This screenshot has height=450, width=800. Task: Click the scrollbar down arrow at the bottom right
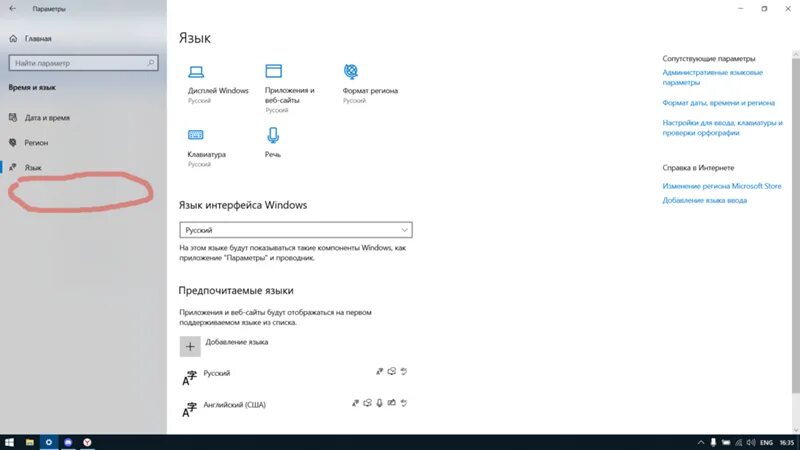[x=795, y=430]
